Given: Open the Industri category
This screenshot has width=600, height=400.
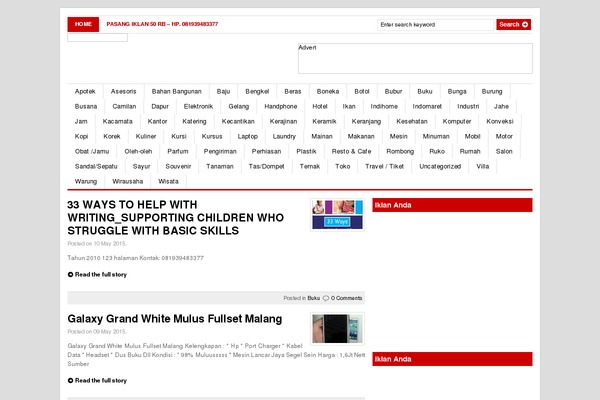Looking at the screenshot, I should coord(468,106).
